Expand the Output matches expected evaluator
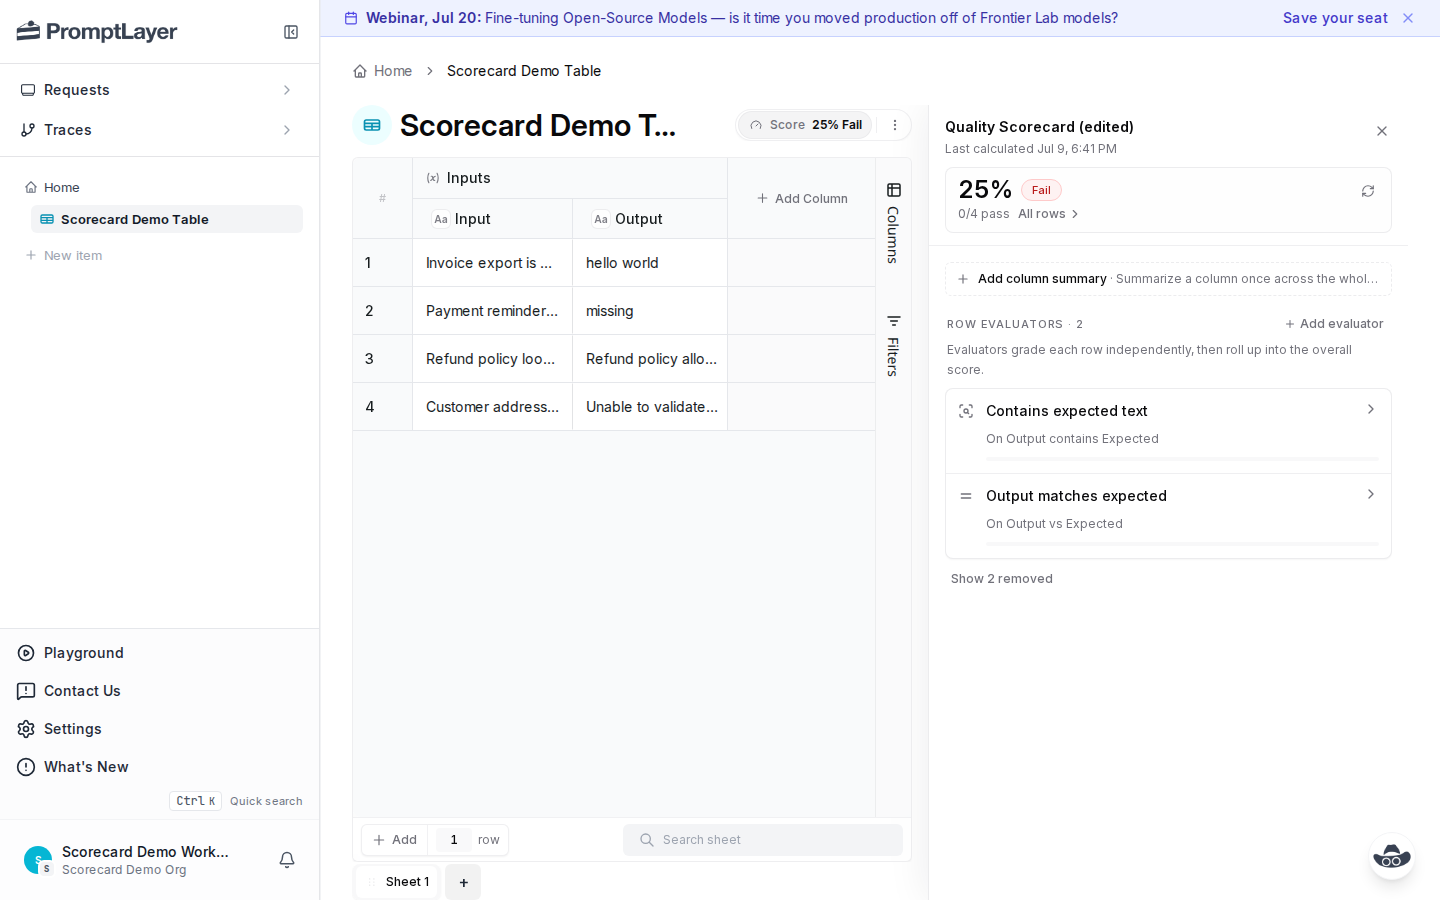Image resolution: width=1440 pixels, height=900 pixels. pyautogui.click(x=1168, y=516)
